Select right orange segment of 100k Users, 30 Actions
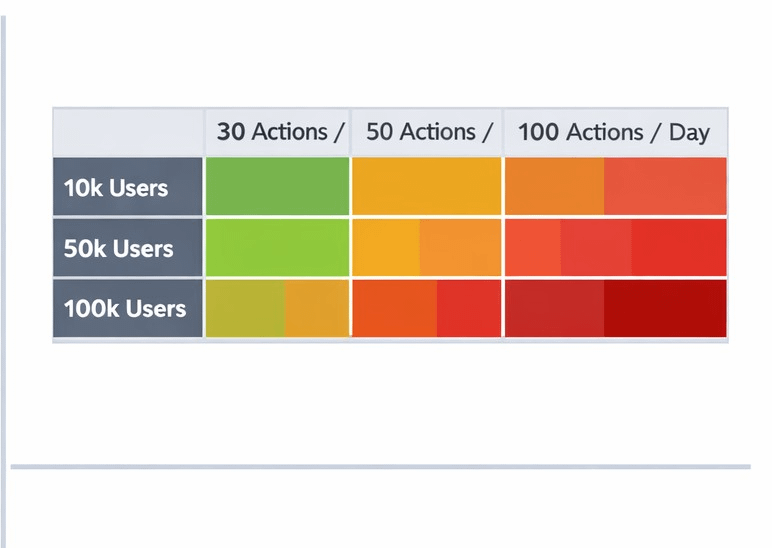Image resolution: width=772 pixels, height=548 pixels. coord(316,309)
